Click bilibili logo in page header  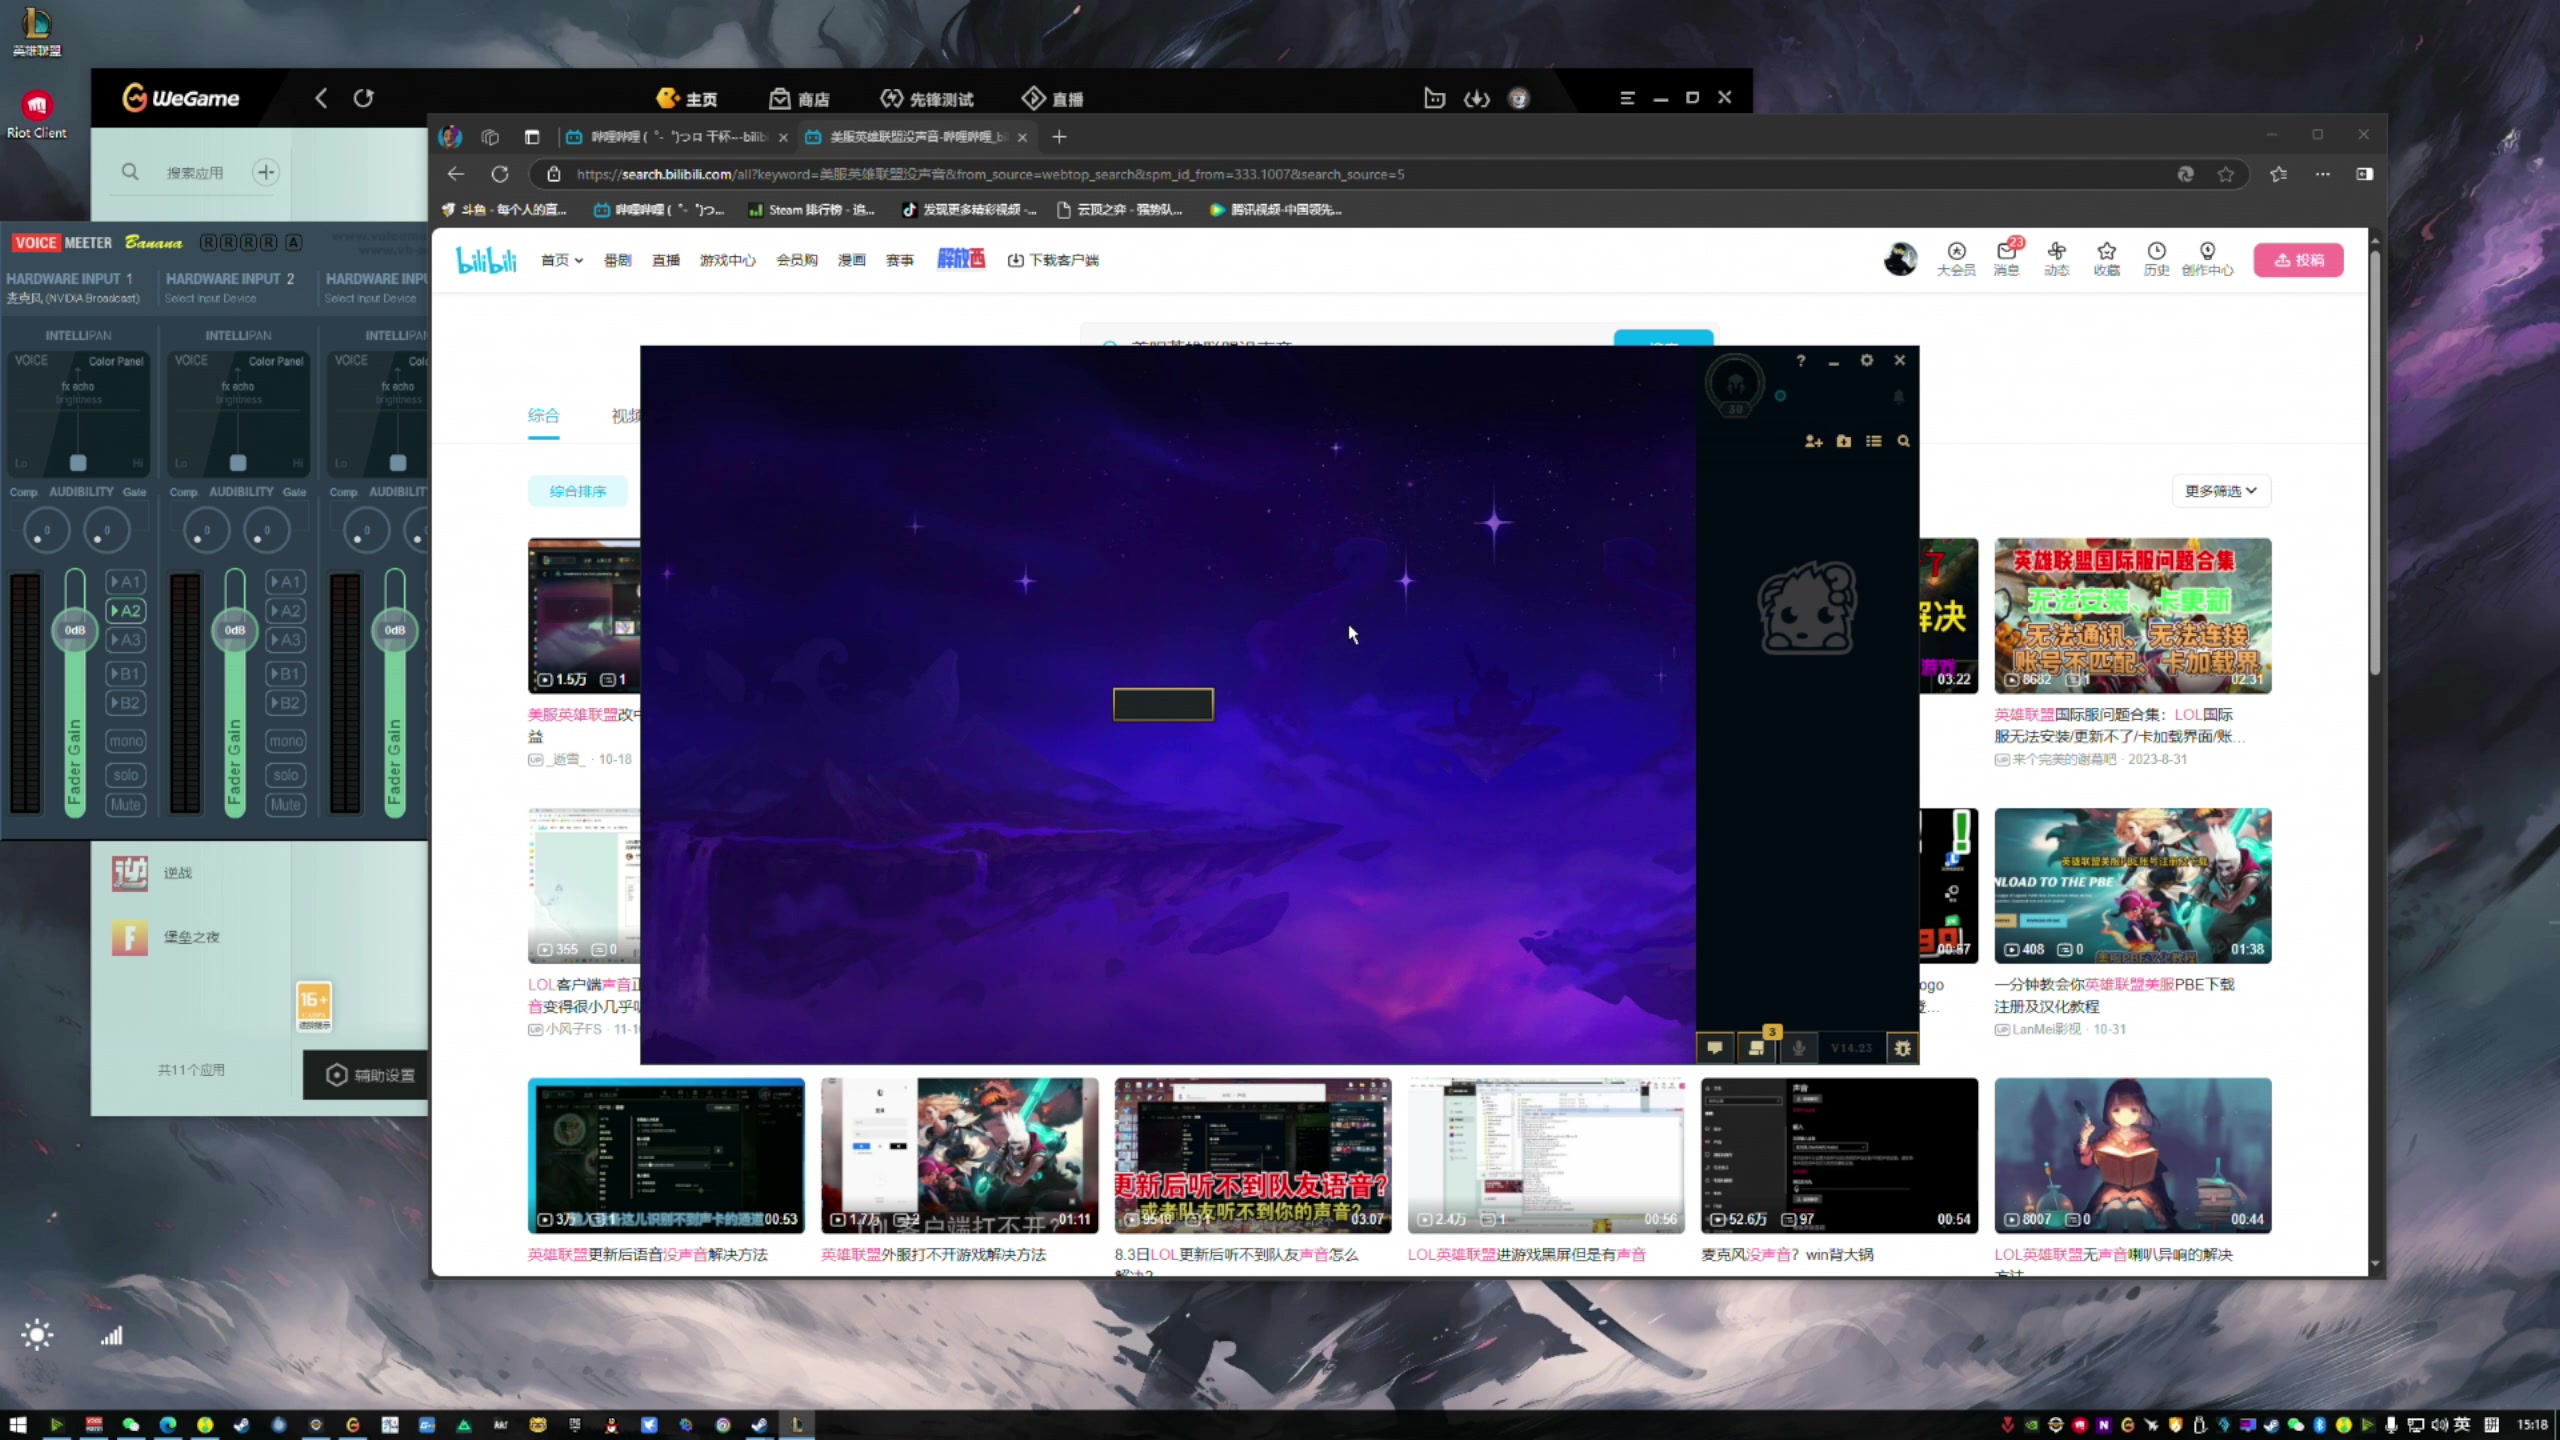(486, 260)
